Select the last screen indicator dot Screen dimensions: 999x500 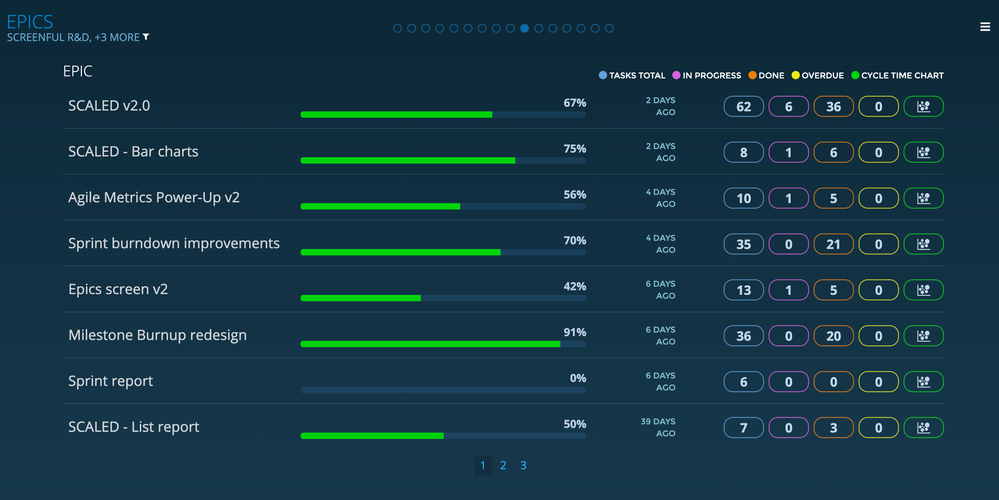point(609,28)
